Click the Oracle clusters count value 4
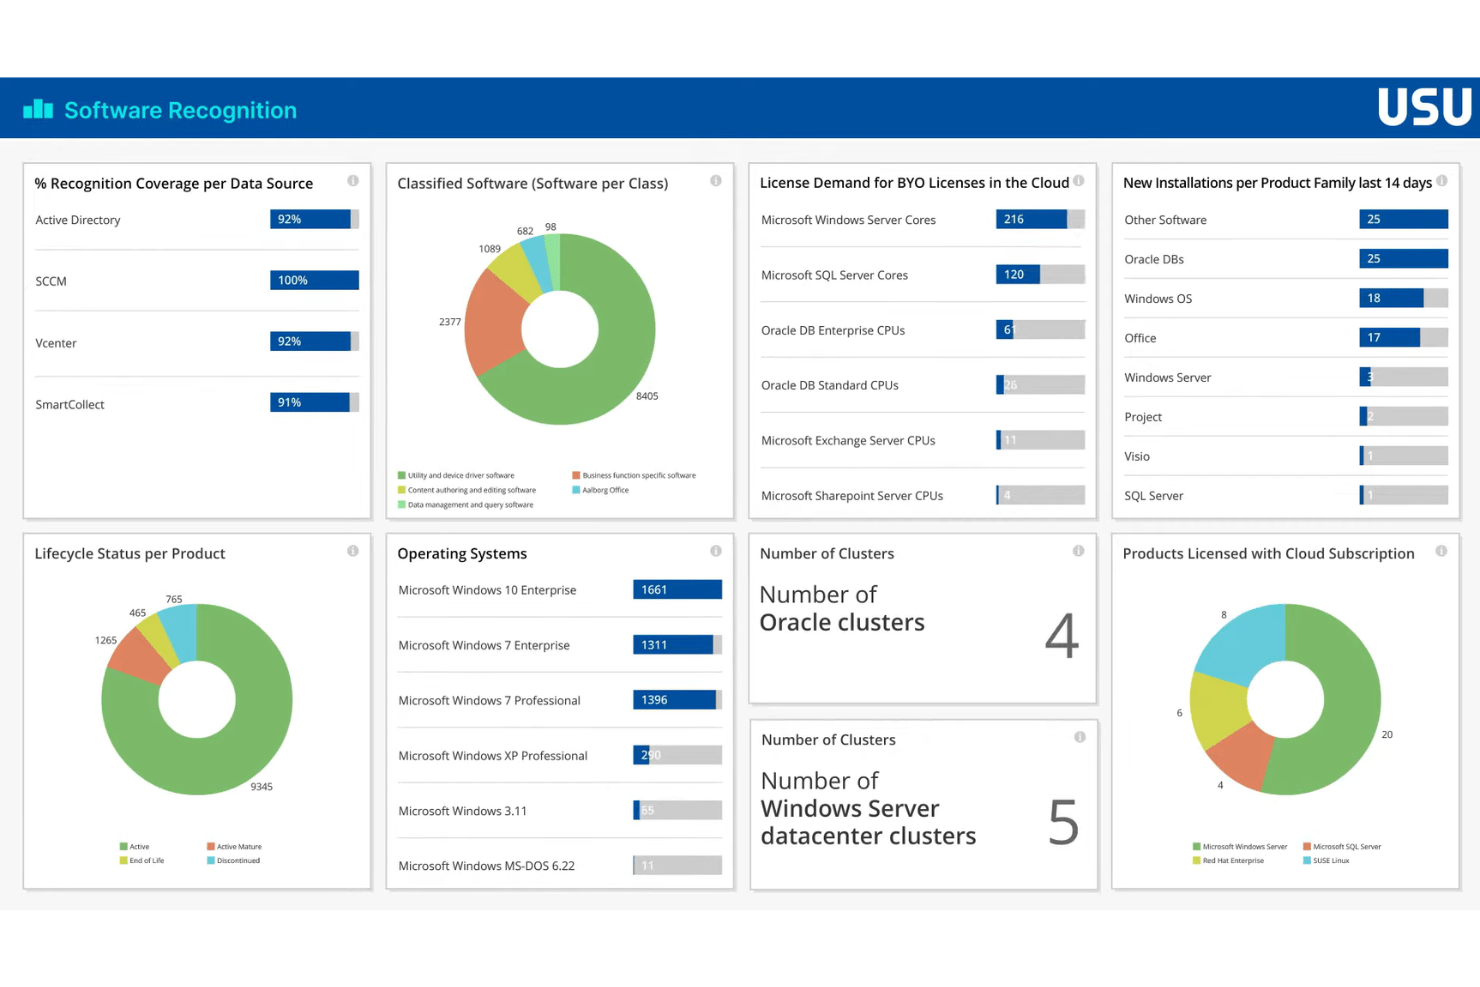 (1062, 637)
